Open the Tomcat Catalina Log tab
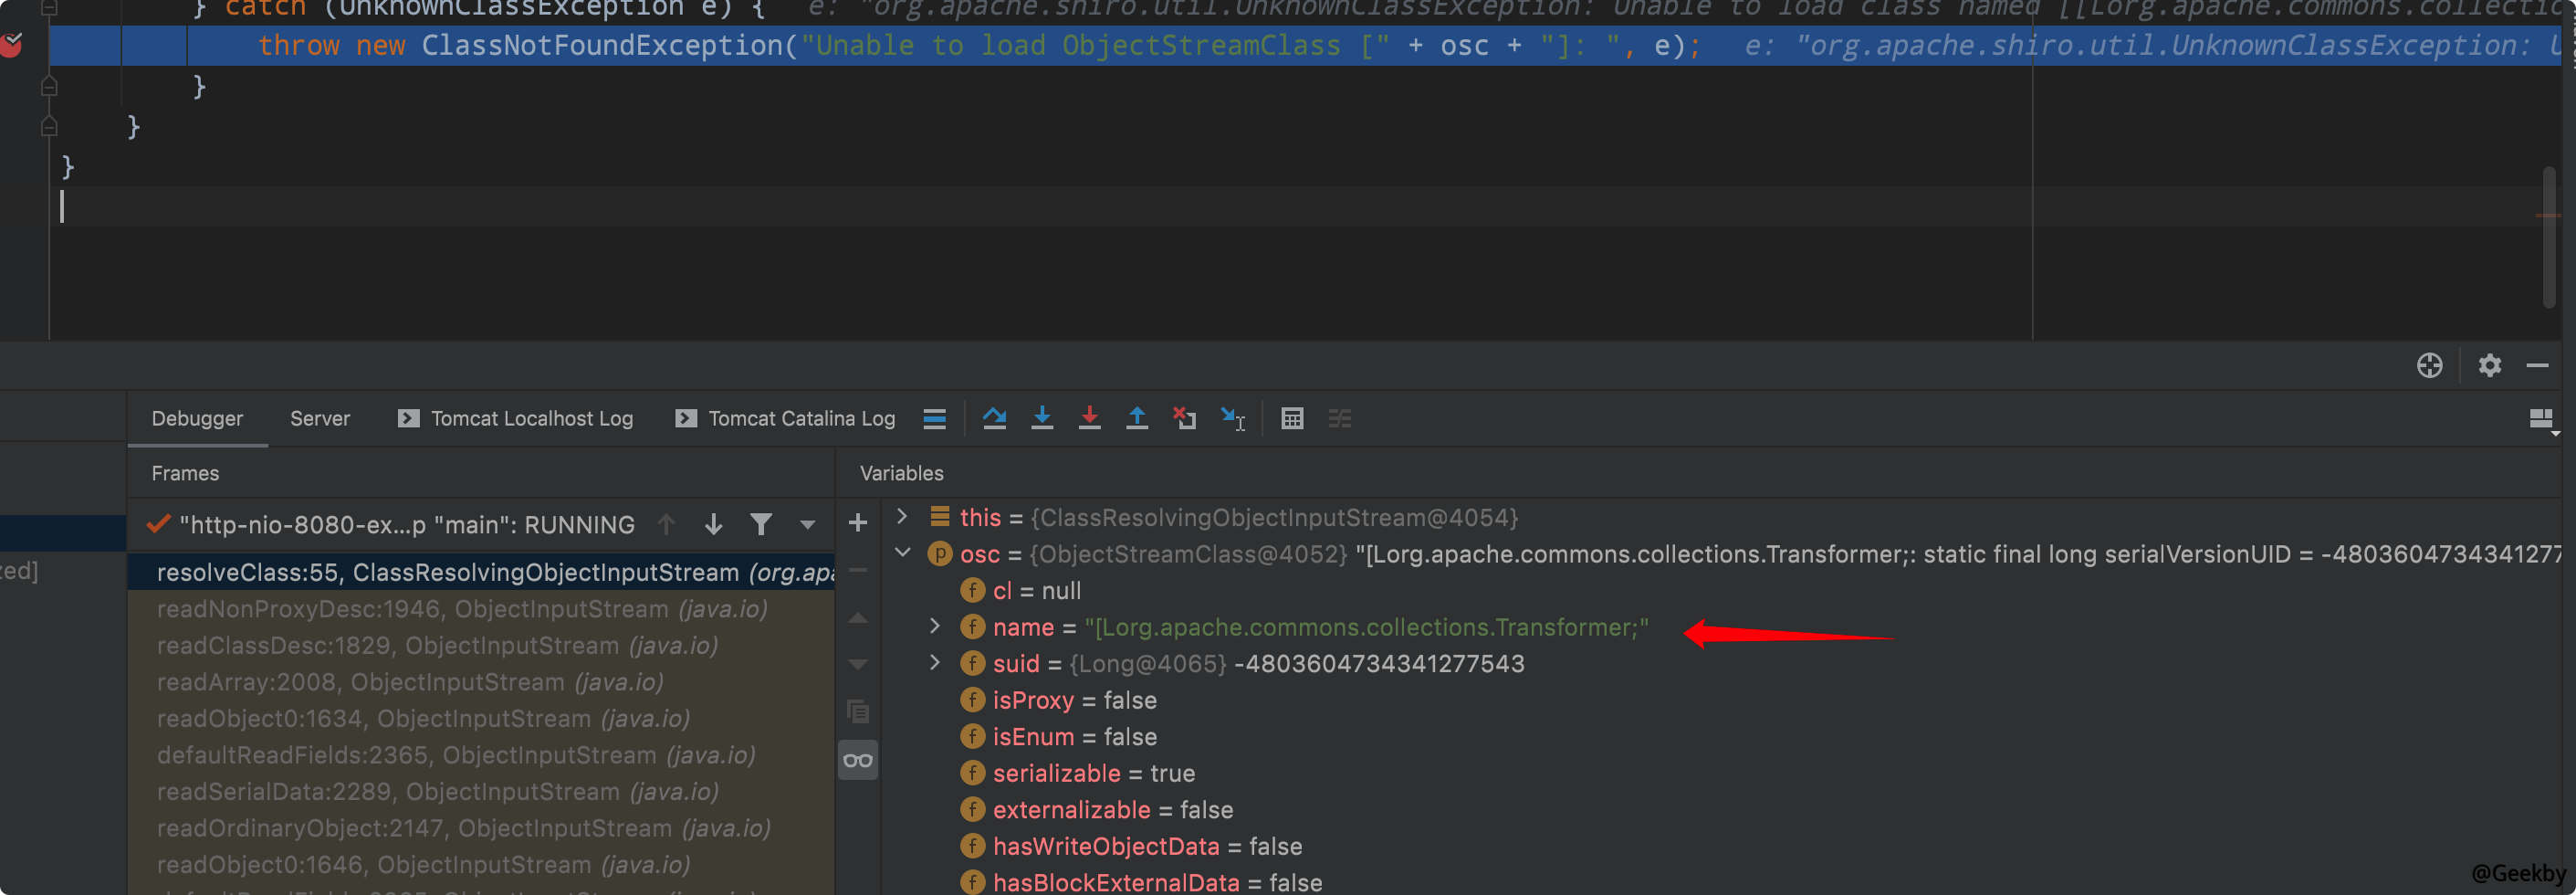Screen dimensions: 2576x895 tap(801, 418)
